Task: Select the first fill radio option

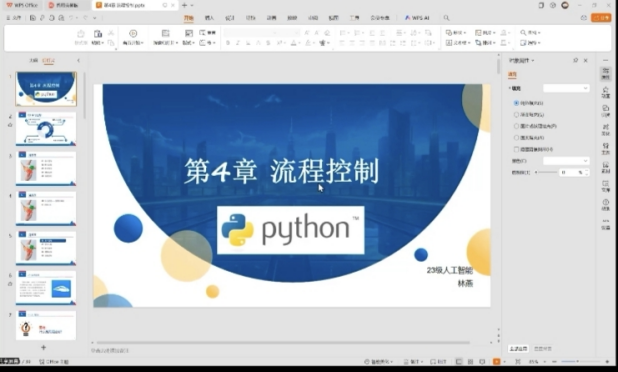Action: [x=516, y=103]
